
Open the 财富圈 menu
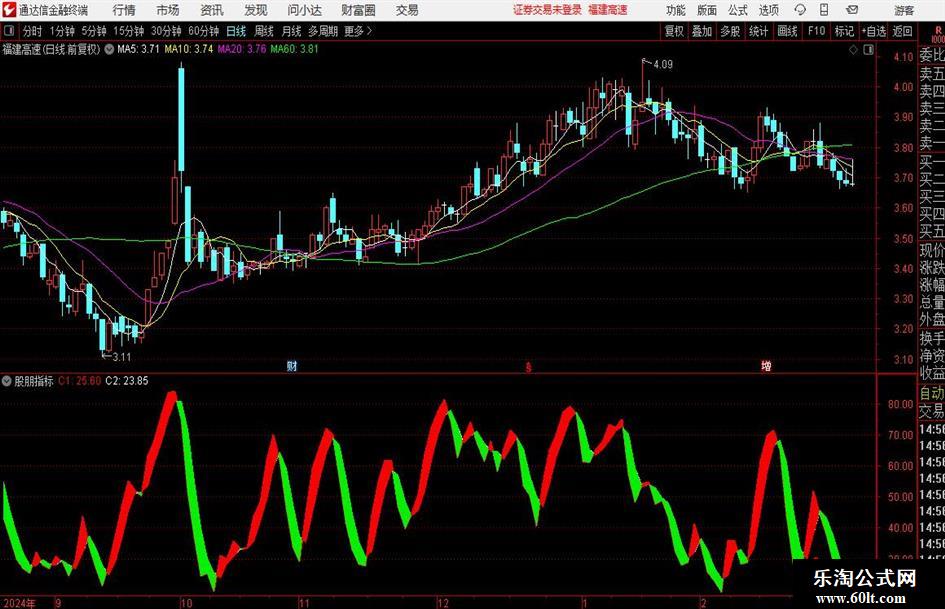(358, 10)
